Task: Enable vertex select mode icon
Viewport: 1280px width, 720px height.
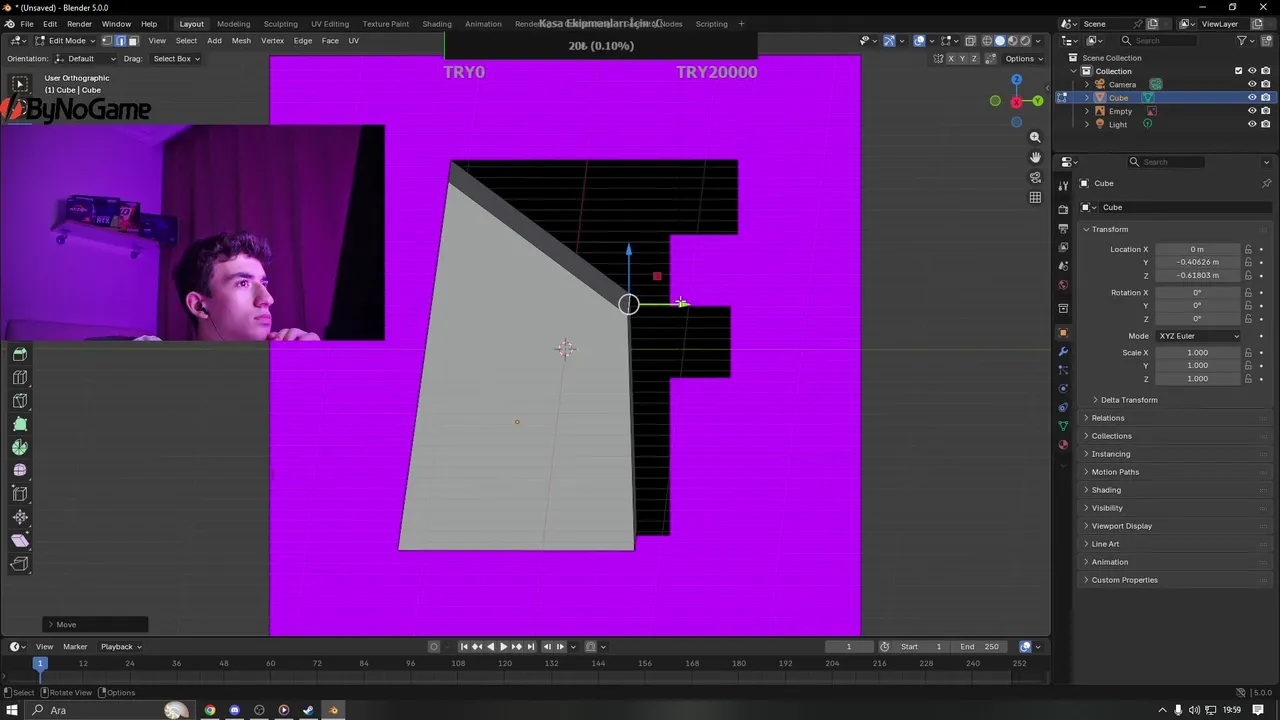Action: (x=107, y=41)
